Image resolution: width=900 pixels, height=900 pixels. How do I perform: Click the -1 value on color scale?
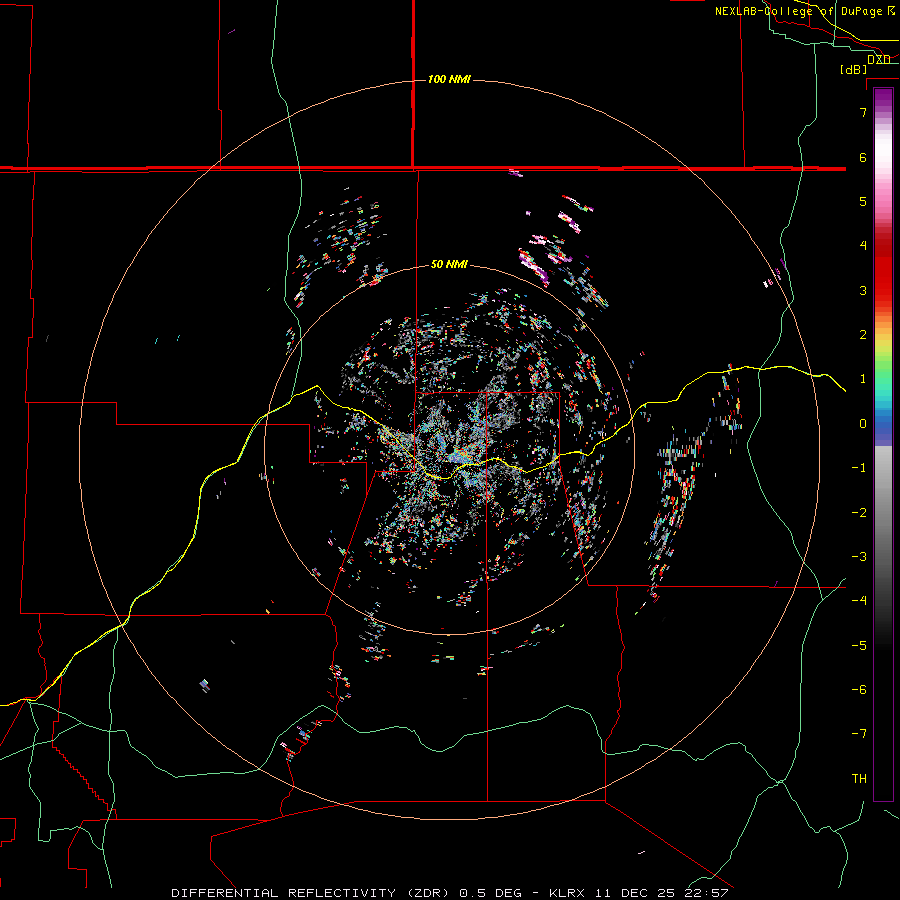pyautogui.click(x=859, y=468)
